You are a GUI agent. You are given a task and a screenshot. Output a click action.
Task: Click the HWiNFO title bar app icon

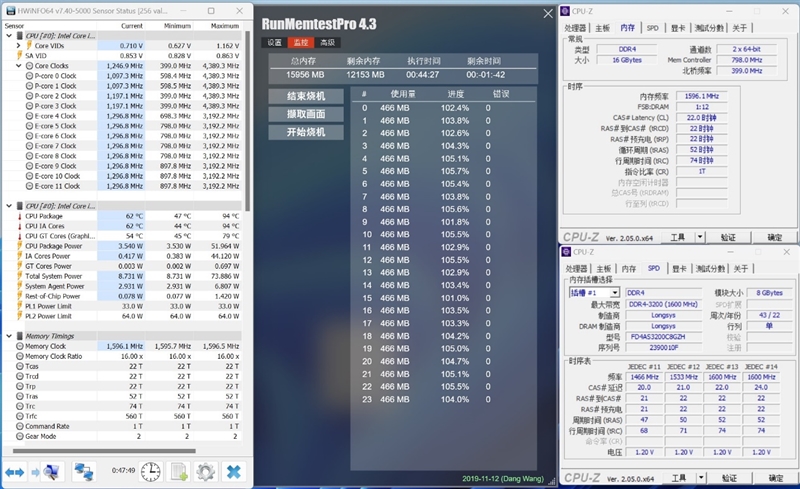10,11
